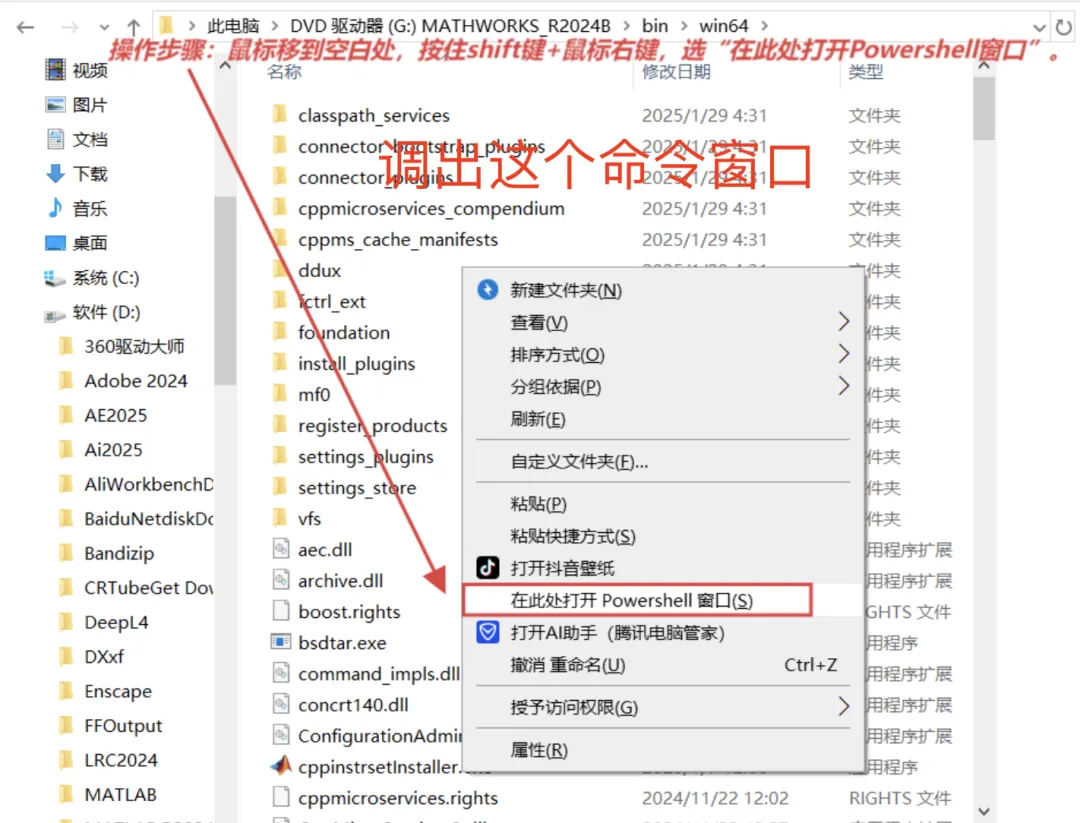The image size is (1080, 823).
Task: Expand the 分组依据(P) submenu
Action: (663, 387)
